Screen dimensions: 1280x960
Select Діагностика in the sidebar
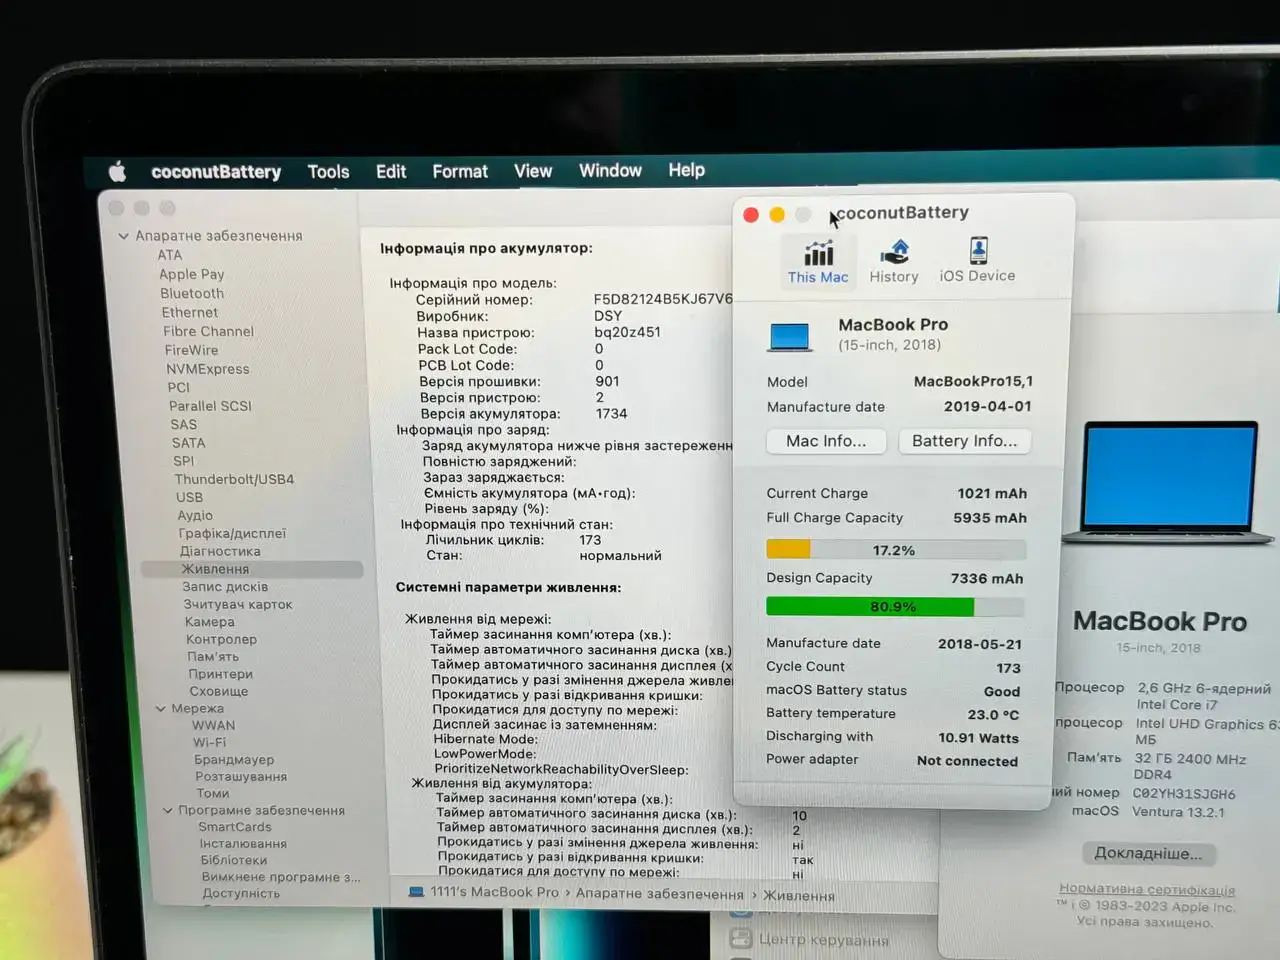click(x=220, y=551)
